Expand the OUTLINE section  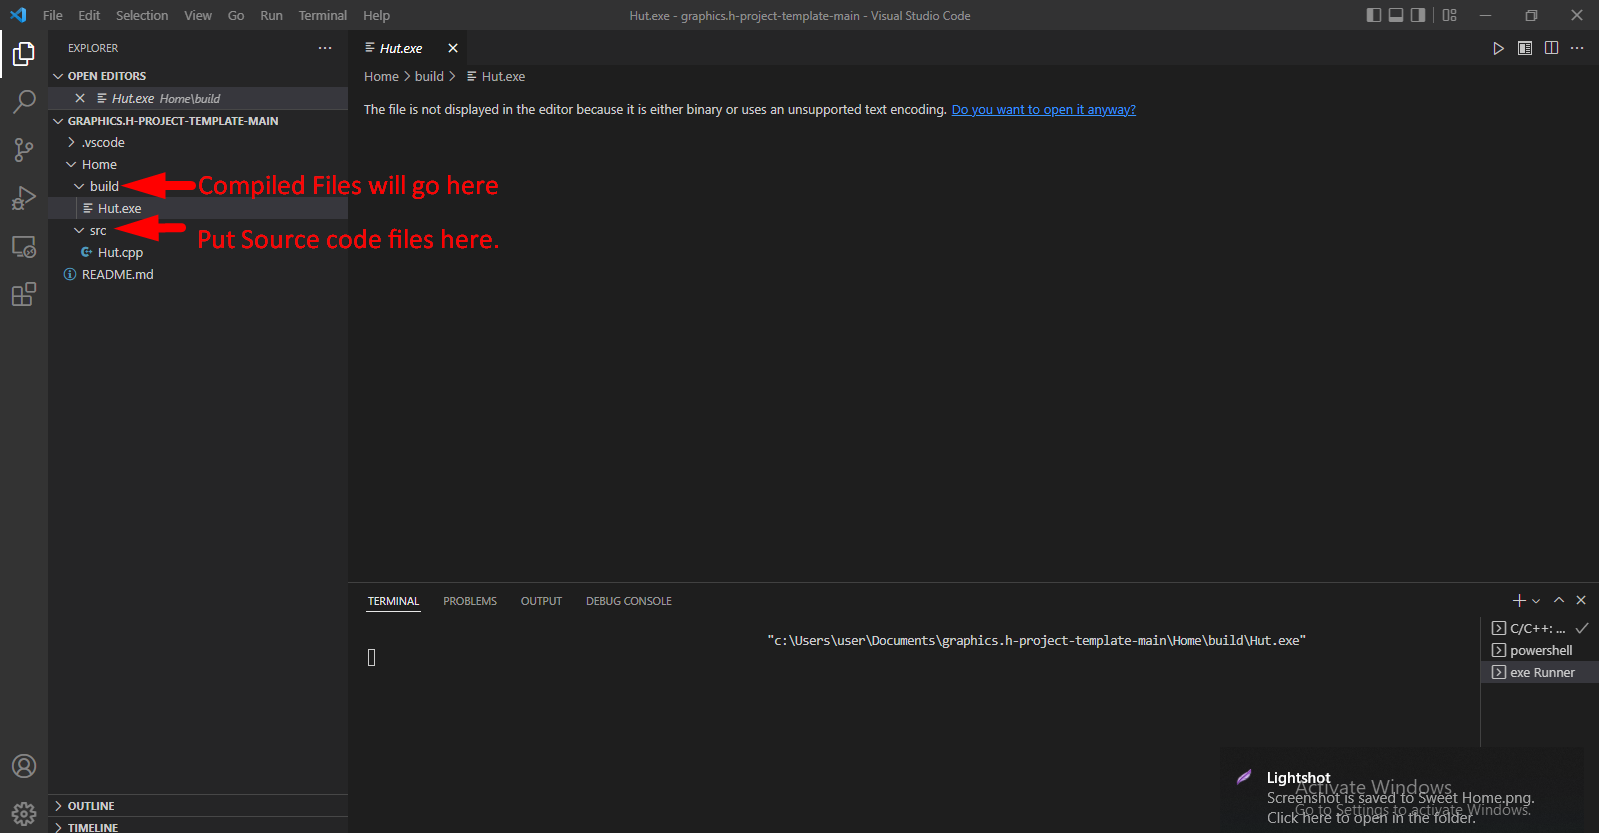[x=198, y=806]
